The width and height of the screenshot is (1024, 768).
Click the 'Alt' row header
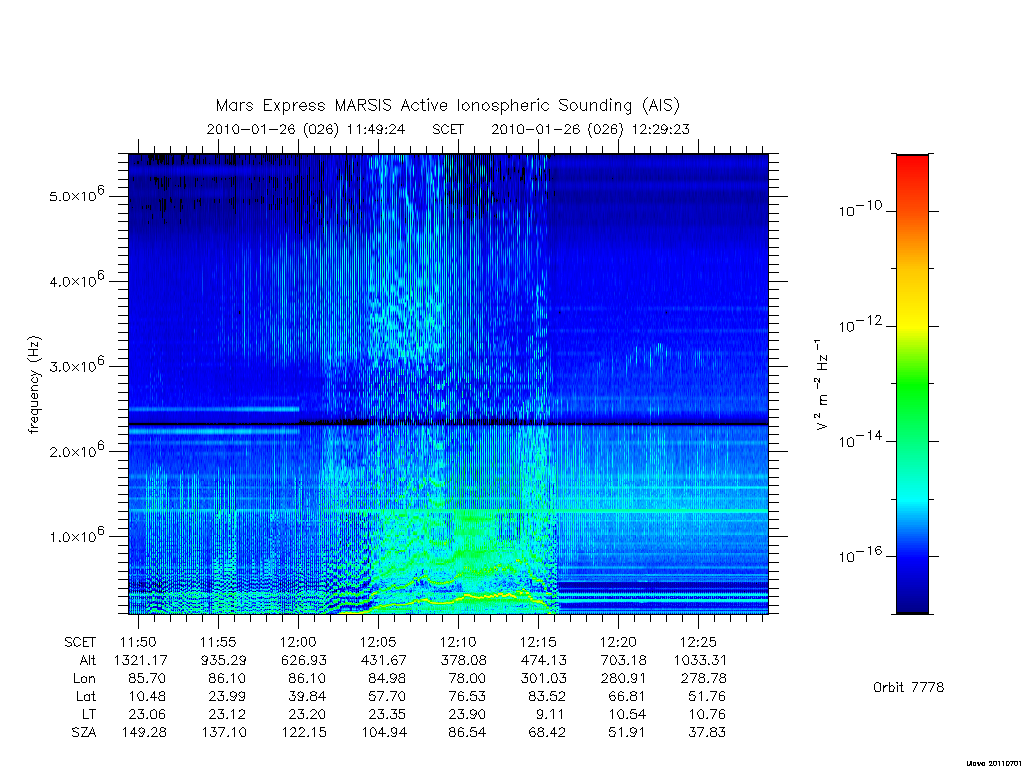pos(88,660)
